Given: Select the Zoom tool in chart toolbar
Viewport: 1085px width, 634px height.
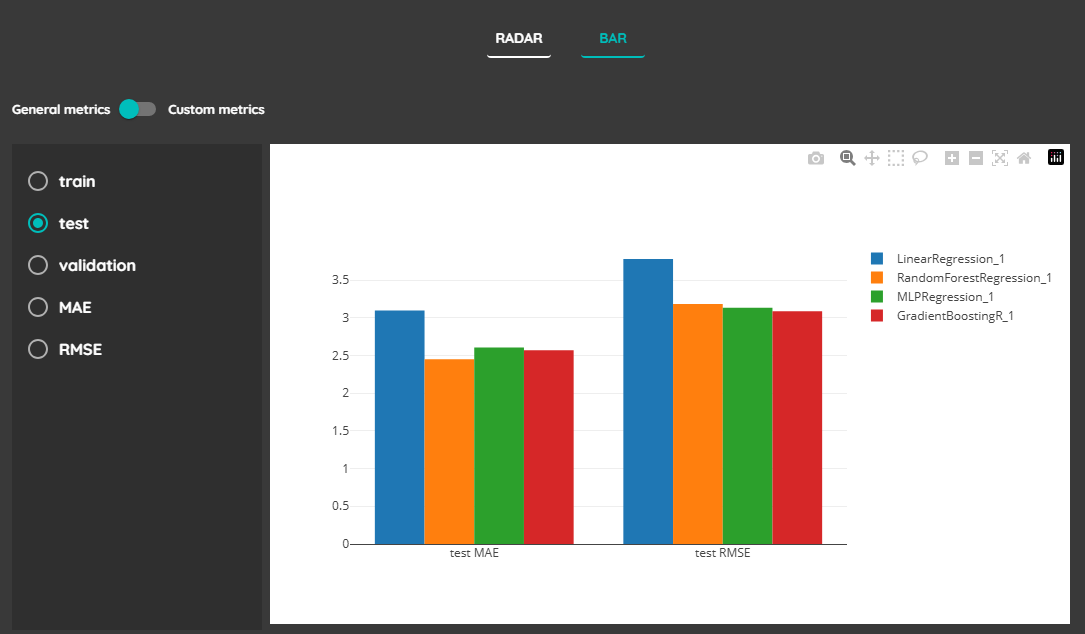Looking at the screenshot, I should (846, 157).
